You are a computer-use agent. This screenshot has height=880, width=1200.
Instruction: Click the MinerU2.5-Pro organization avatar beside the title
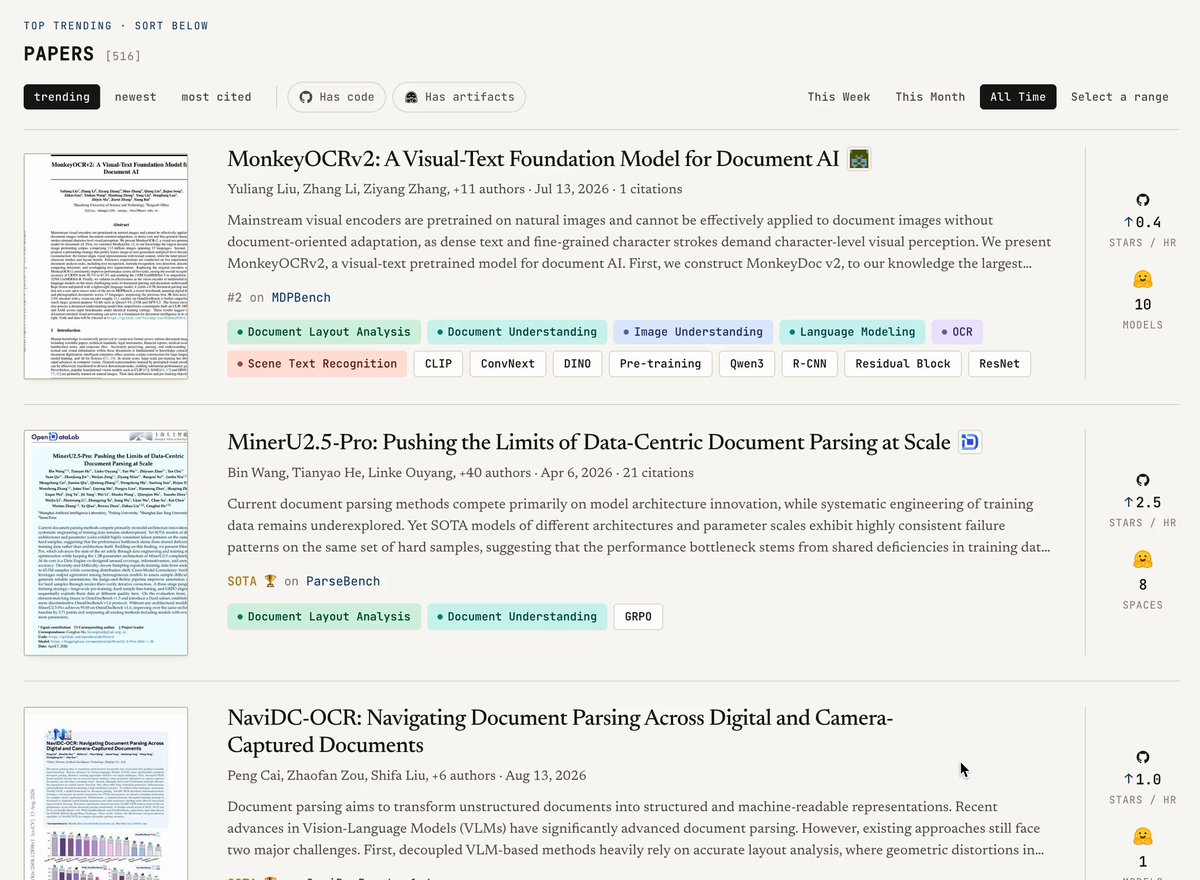point(969,442)
